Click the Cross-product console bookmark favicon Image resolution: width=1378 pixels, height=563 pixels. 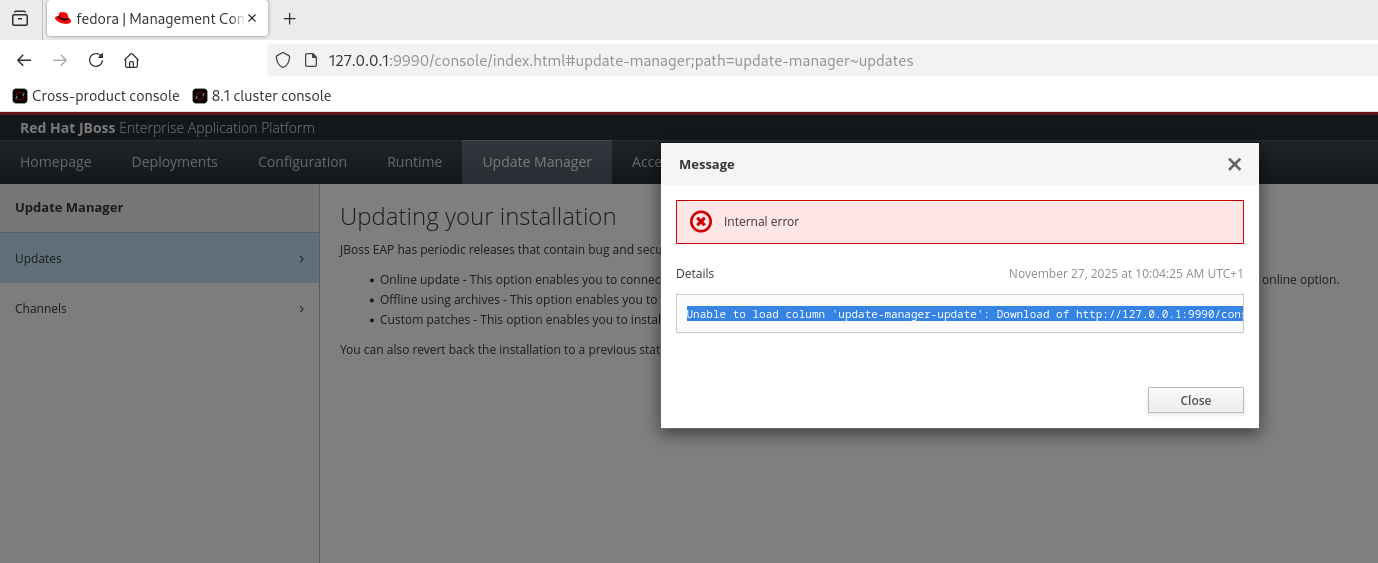[20, 96]
